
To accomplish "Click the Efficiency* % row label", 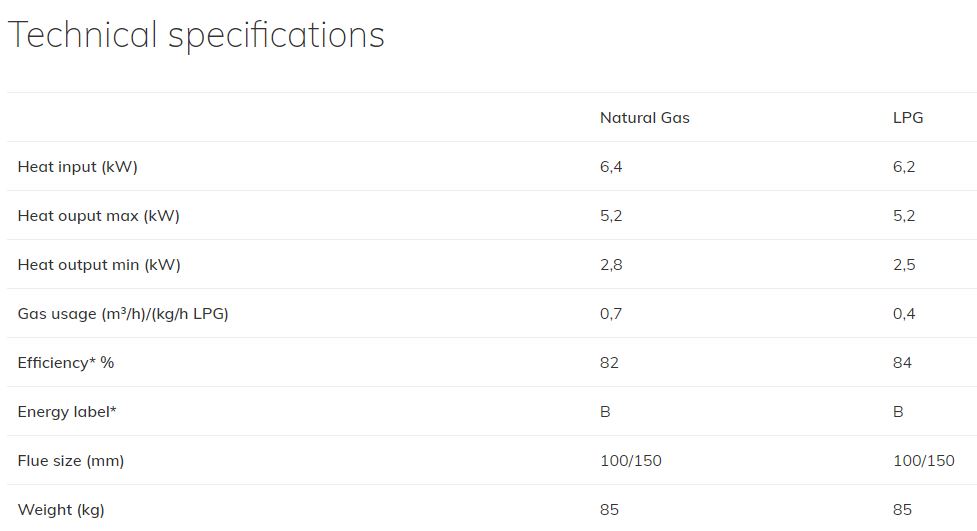I will [x=65, y=363].
